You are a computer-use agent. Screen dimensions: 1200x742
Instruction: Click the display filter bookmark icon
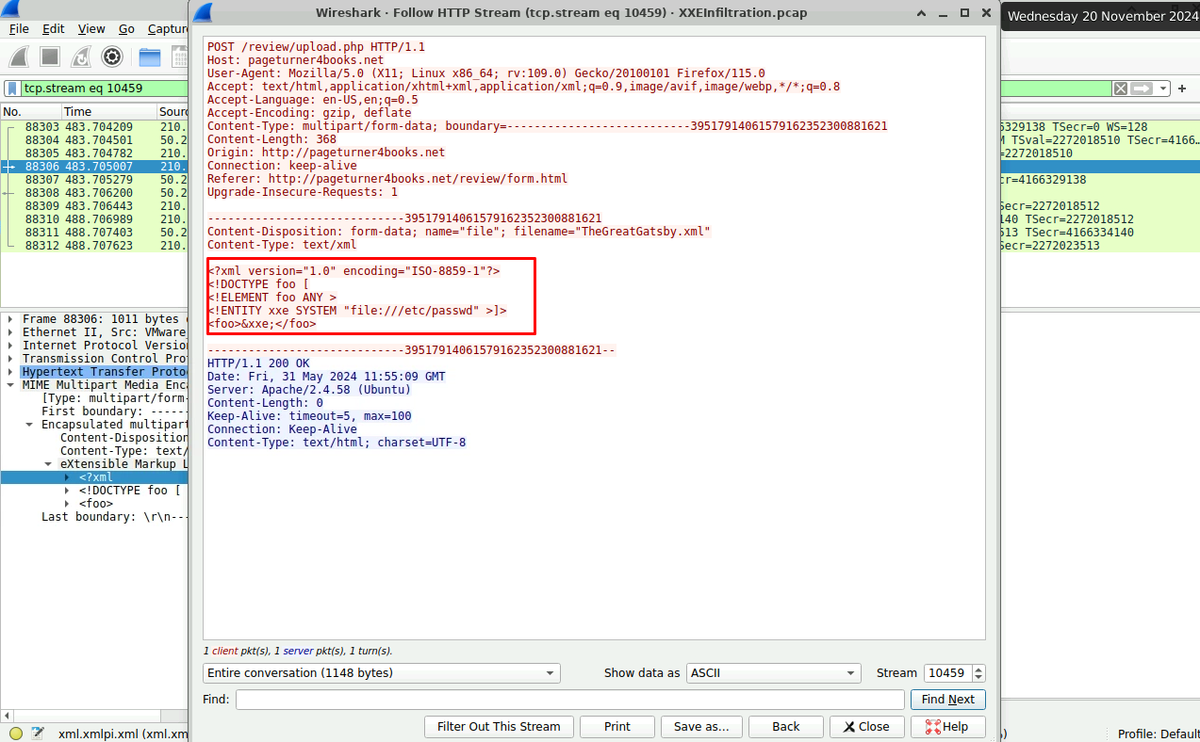tap(13, 88)
